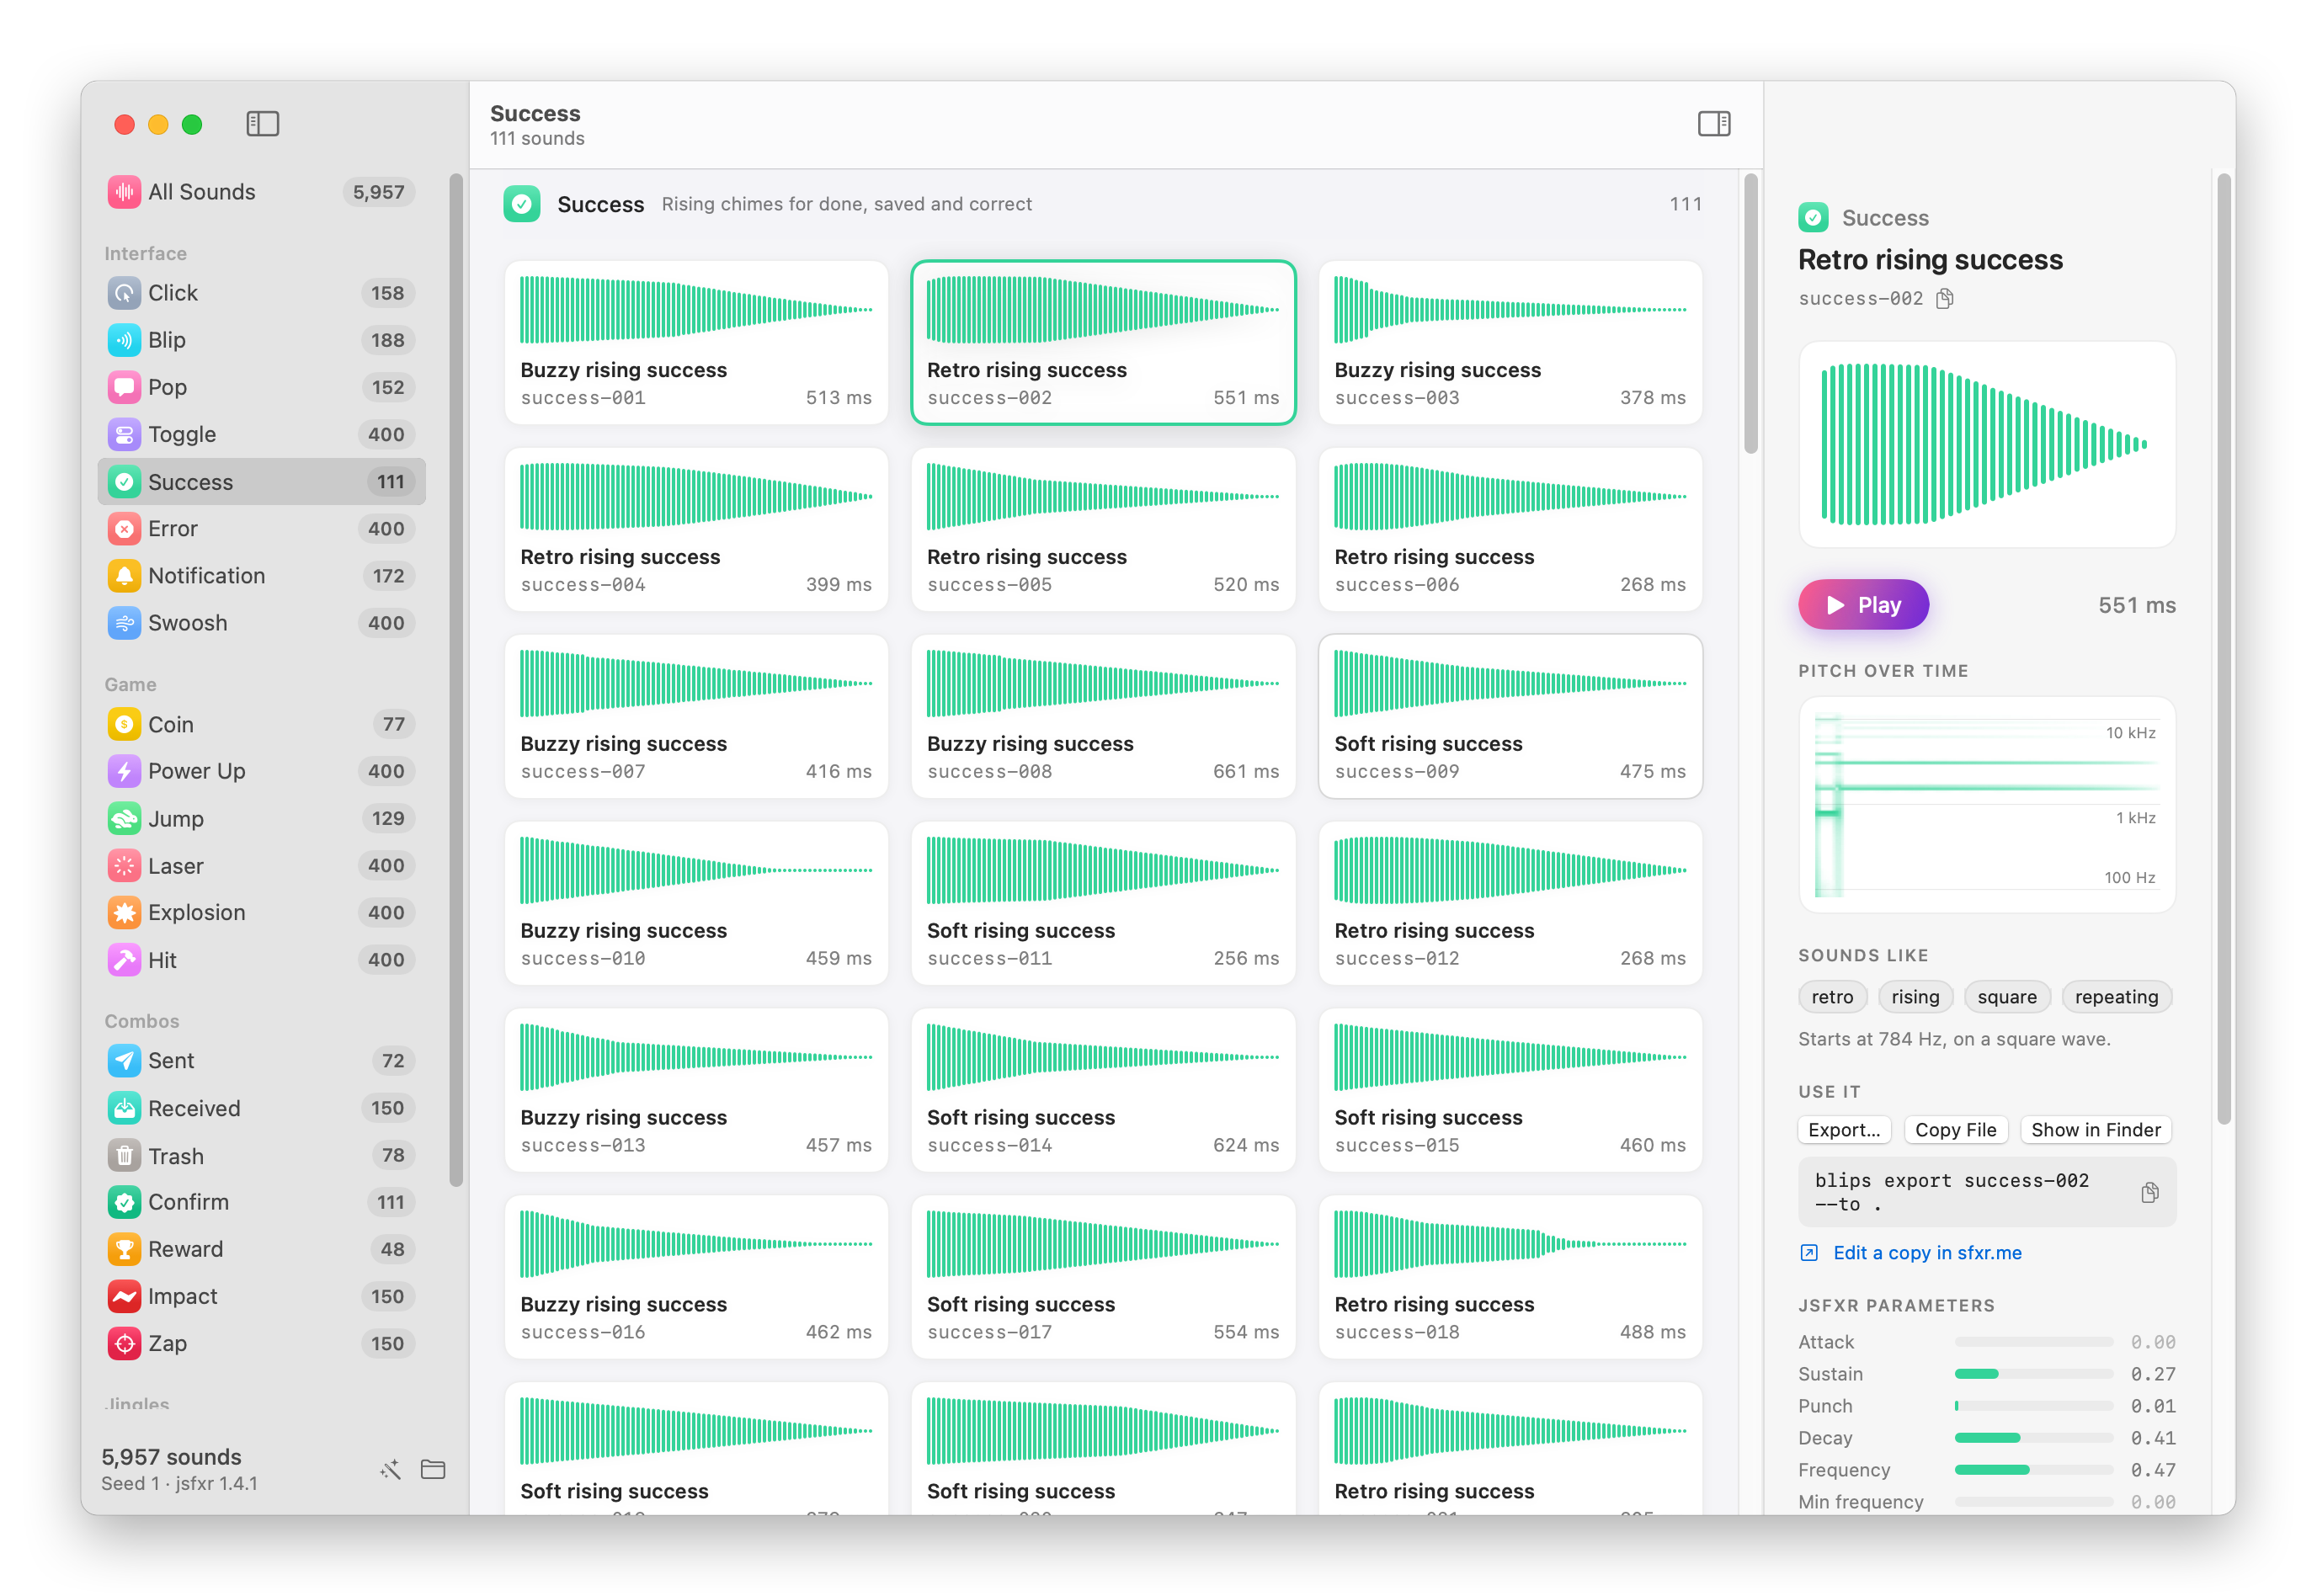The width and height of the screenshot is (2317, 1596).
Task: Select the Coin category icon
Action: coord(124,724)
